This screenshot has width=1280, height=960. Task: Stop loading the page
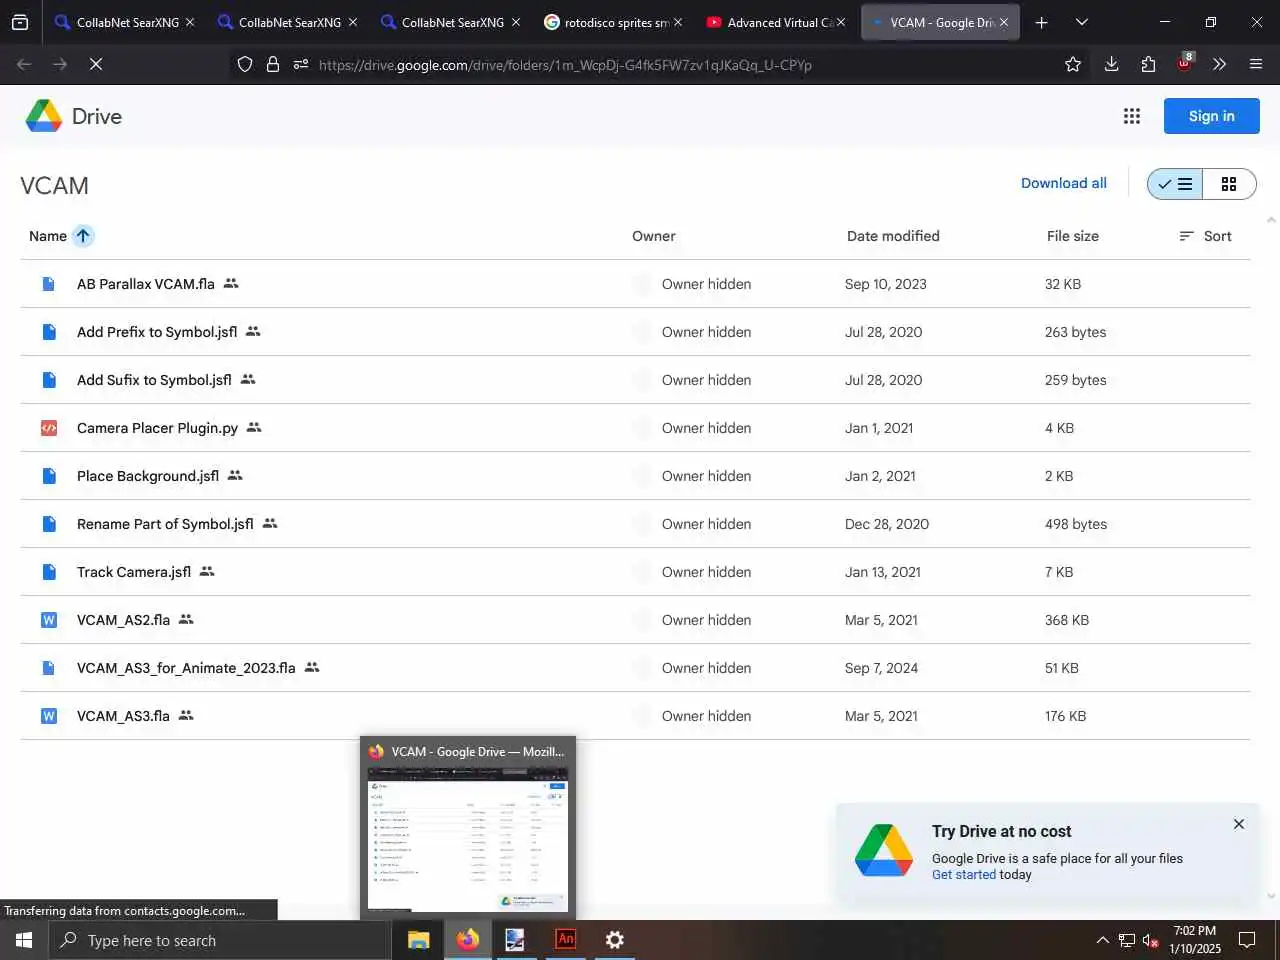click(96, 64)
